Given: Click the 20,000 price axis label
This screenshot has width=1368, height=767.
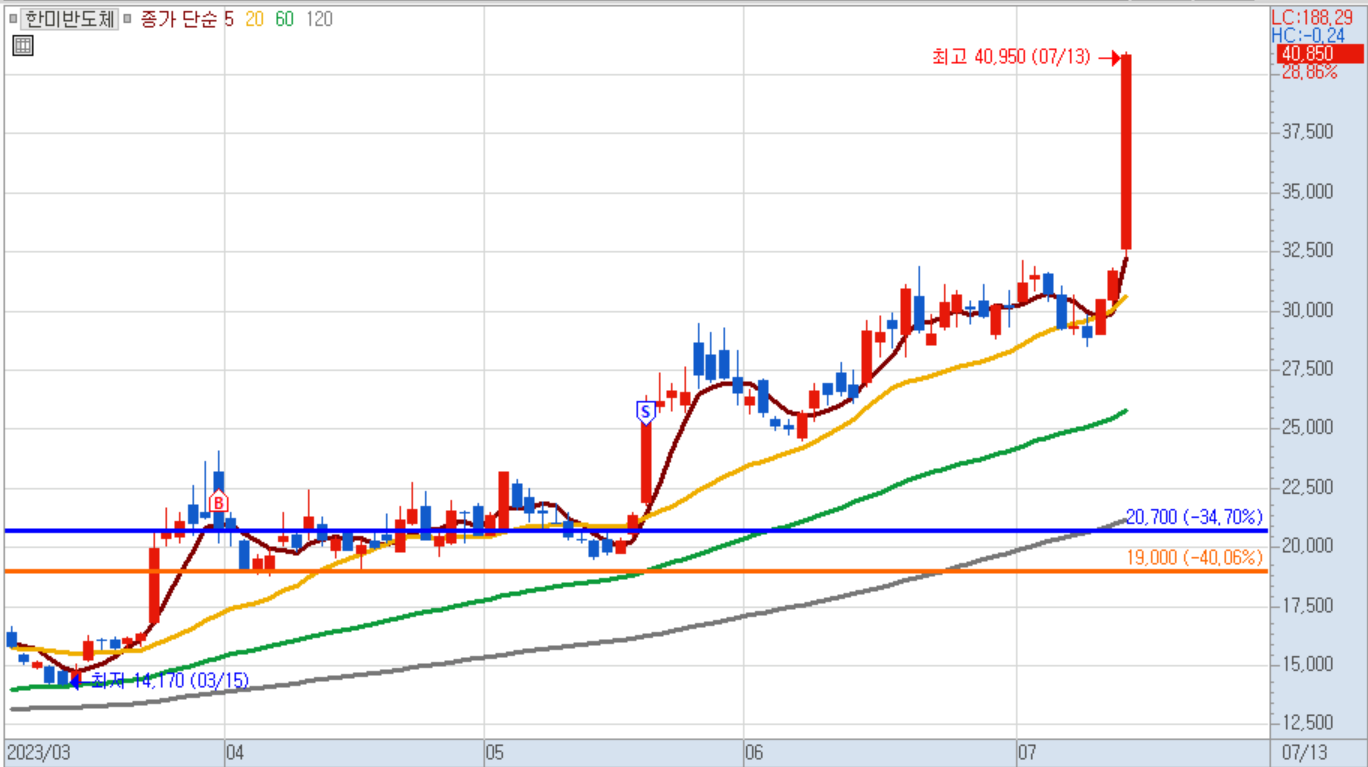Looking at the screenshot, I should (x=1308, y=546).
